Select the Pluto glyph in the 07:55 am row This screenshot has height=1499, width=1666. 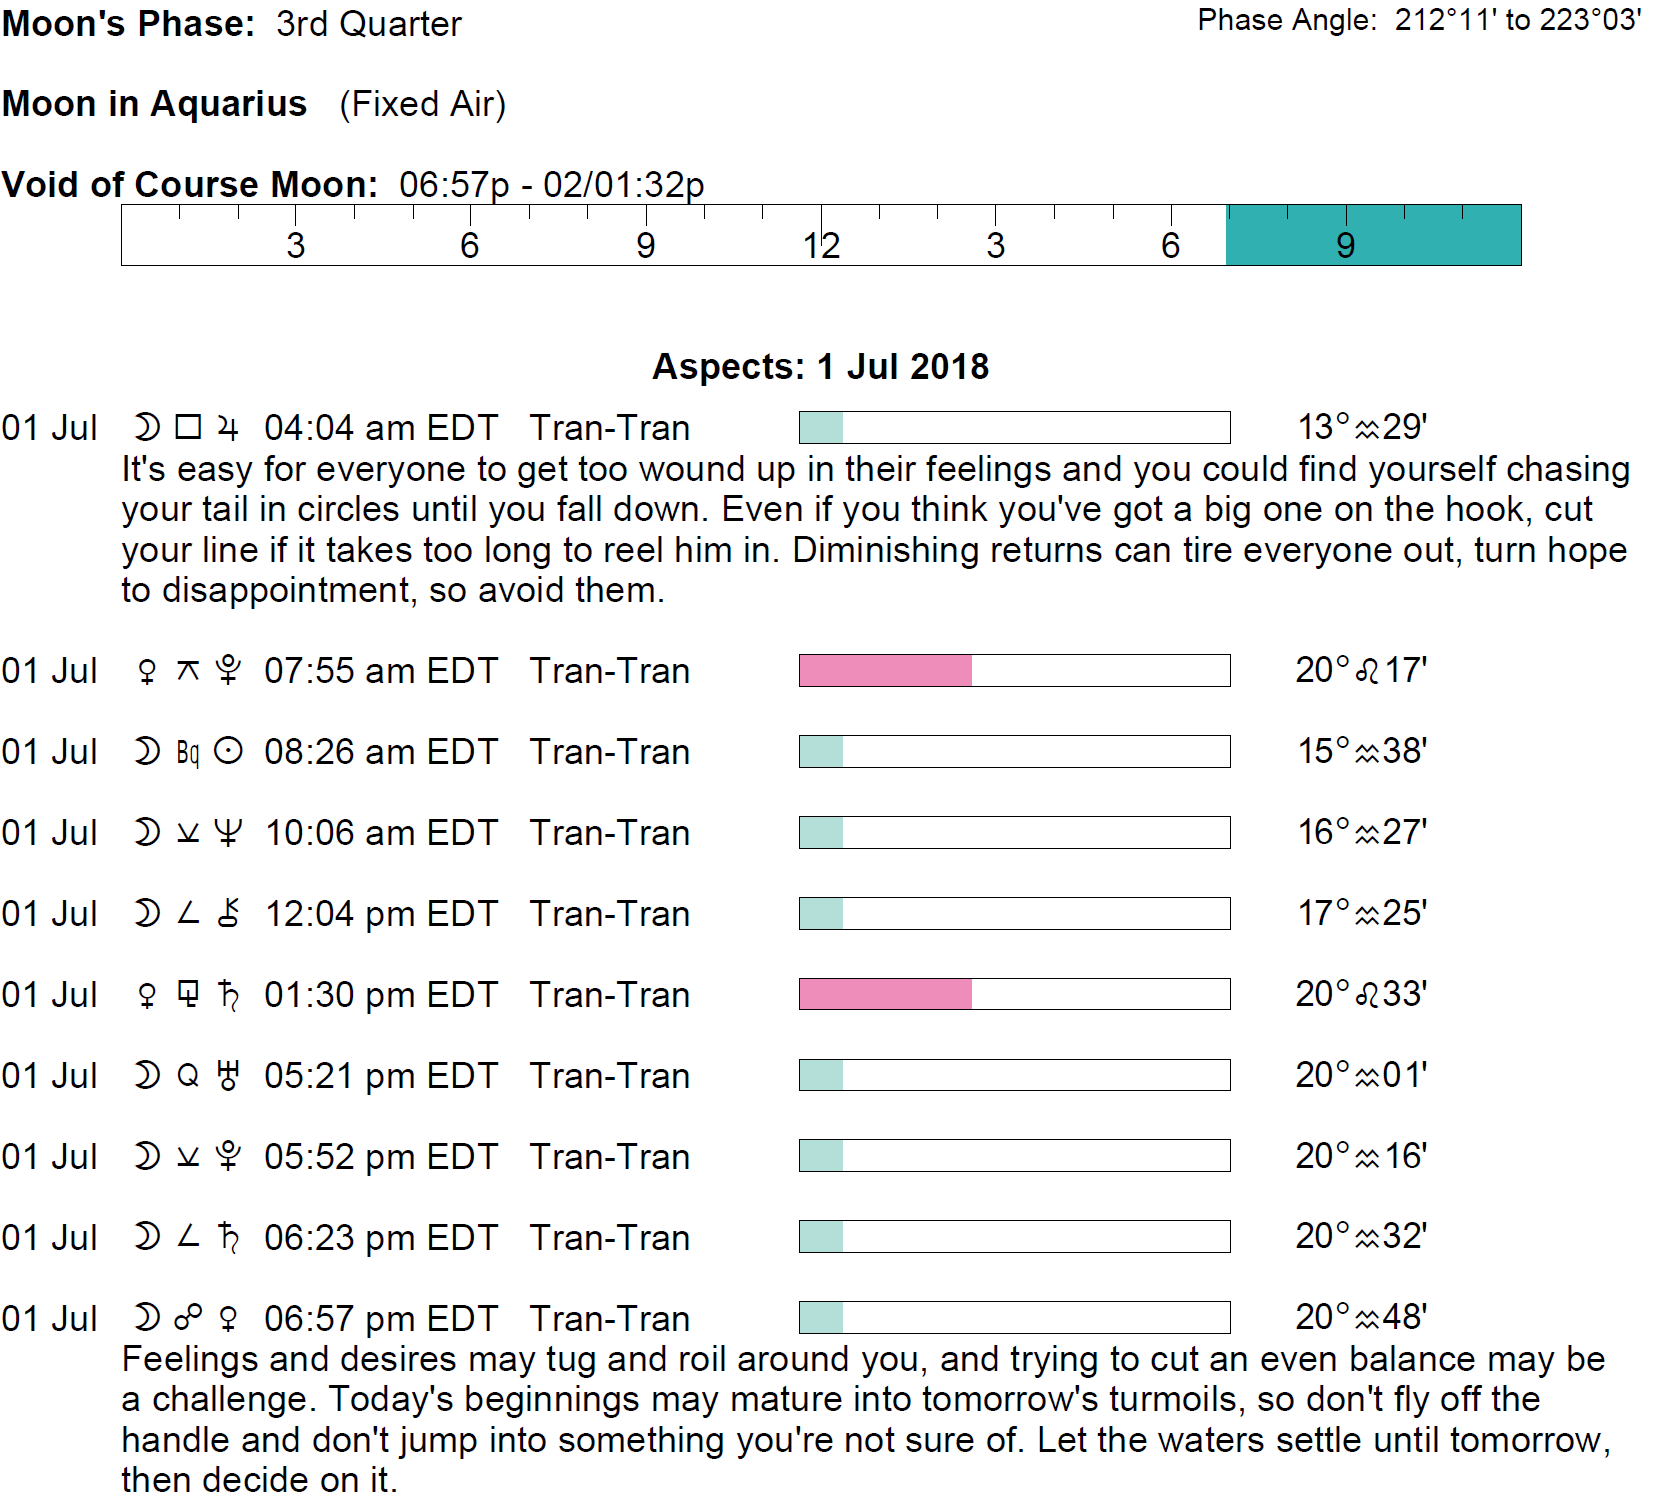pyautogui.click(x=229, y=671)
